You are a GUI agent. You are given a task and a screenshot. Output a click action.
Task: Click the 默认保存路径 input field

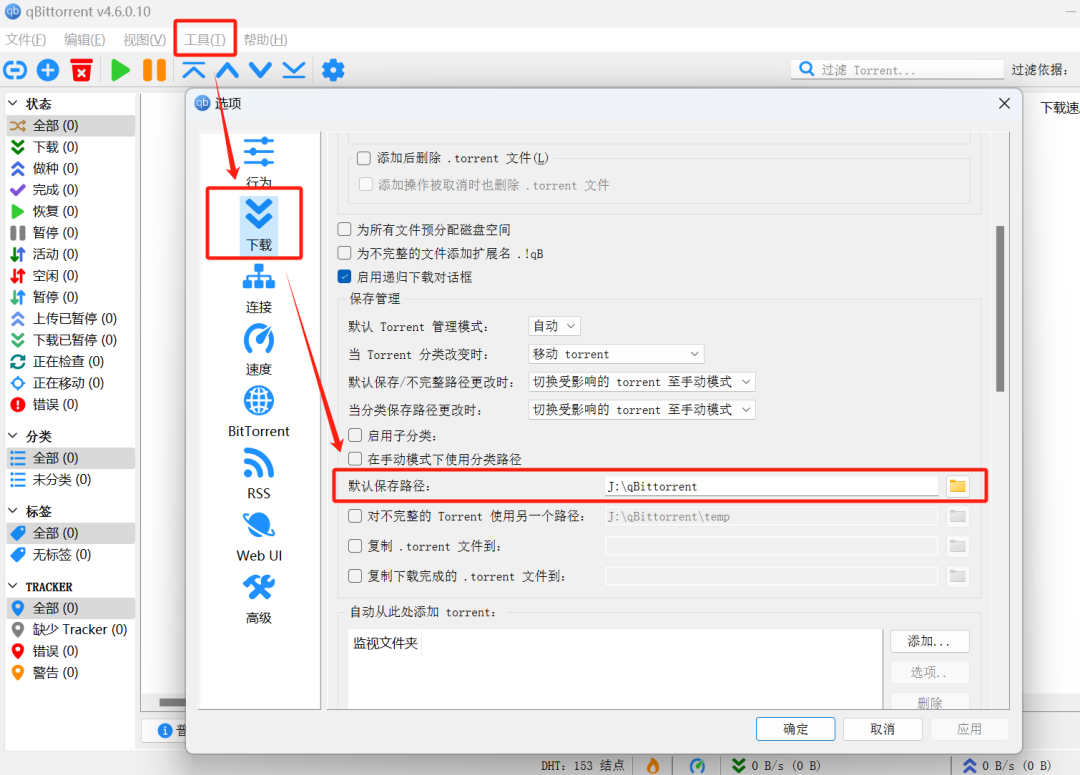click(771, 486)
